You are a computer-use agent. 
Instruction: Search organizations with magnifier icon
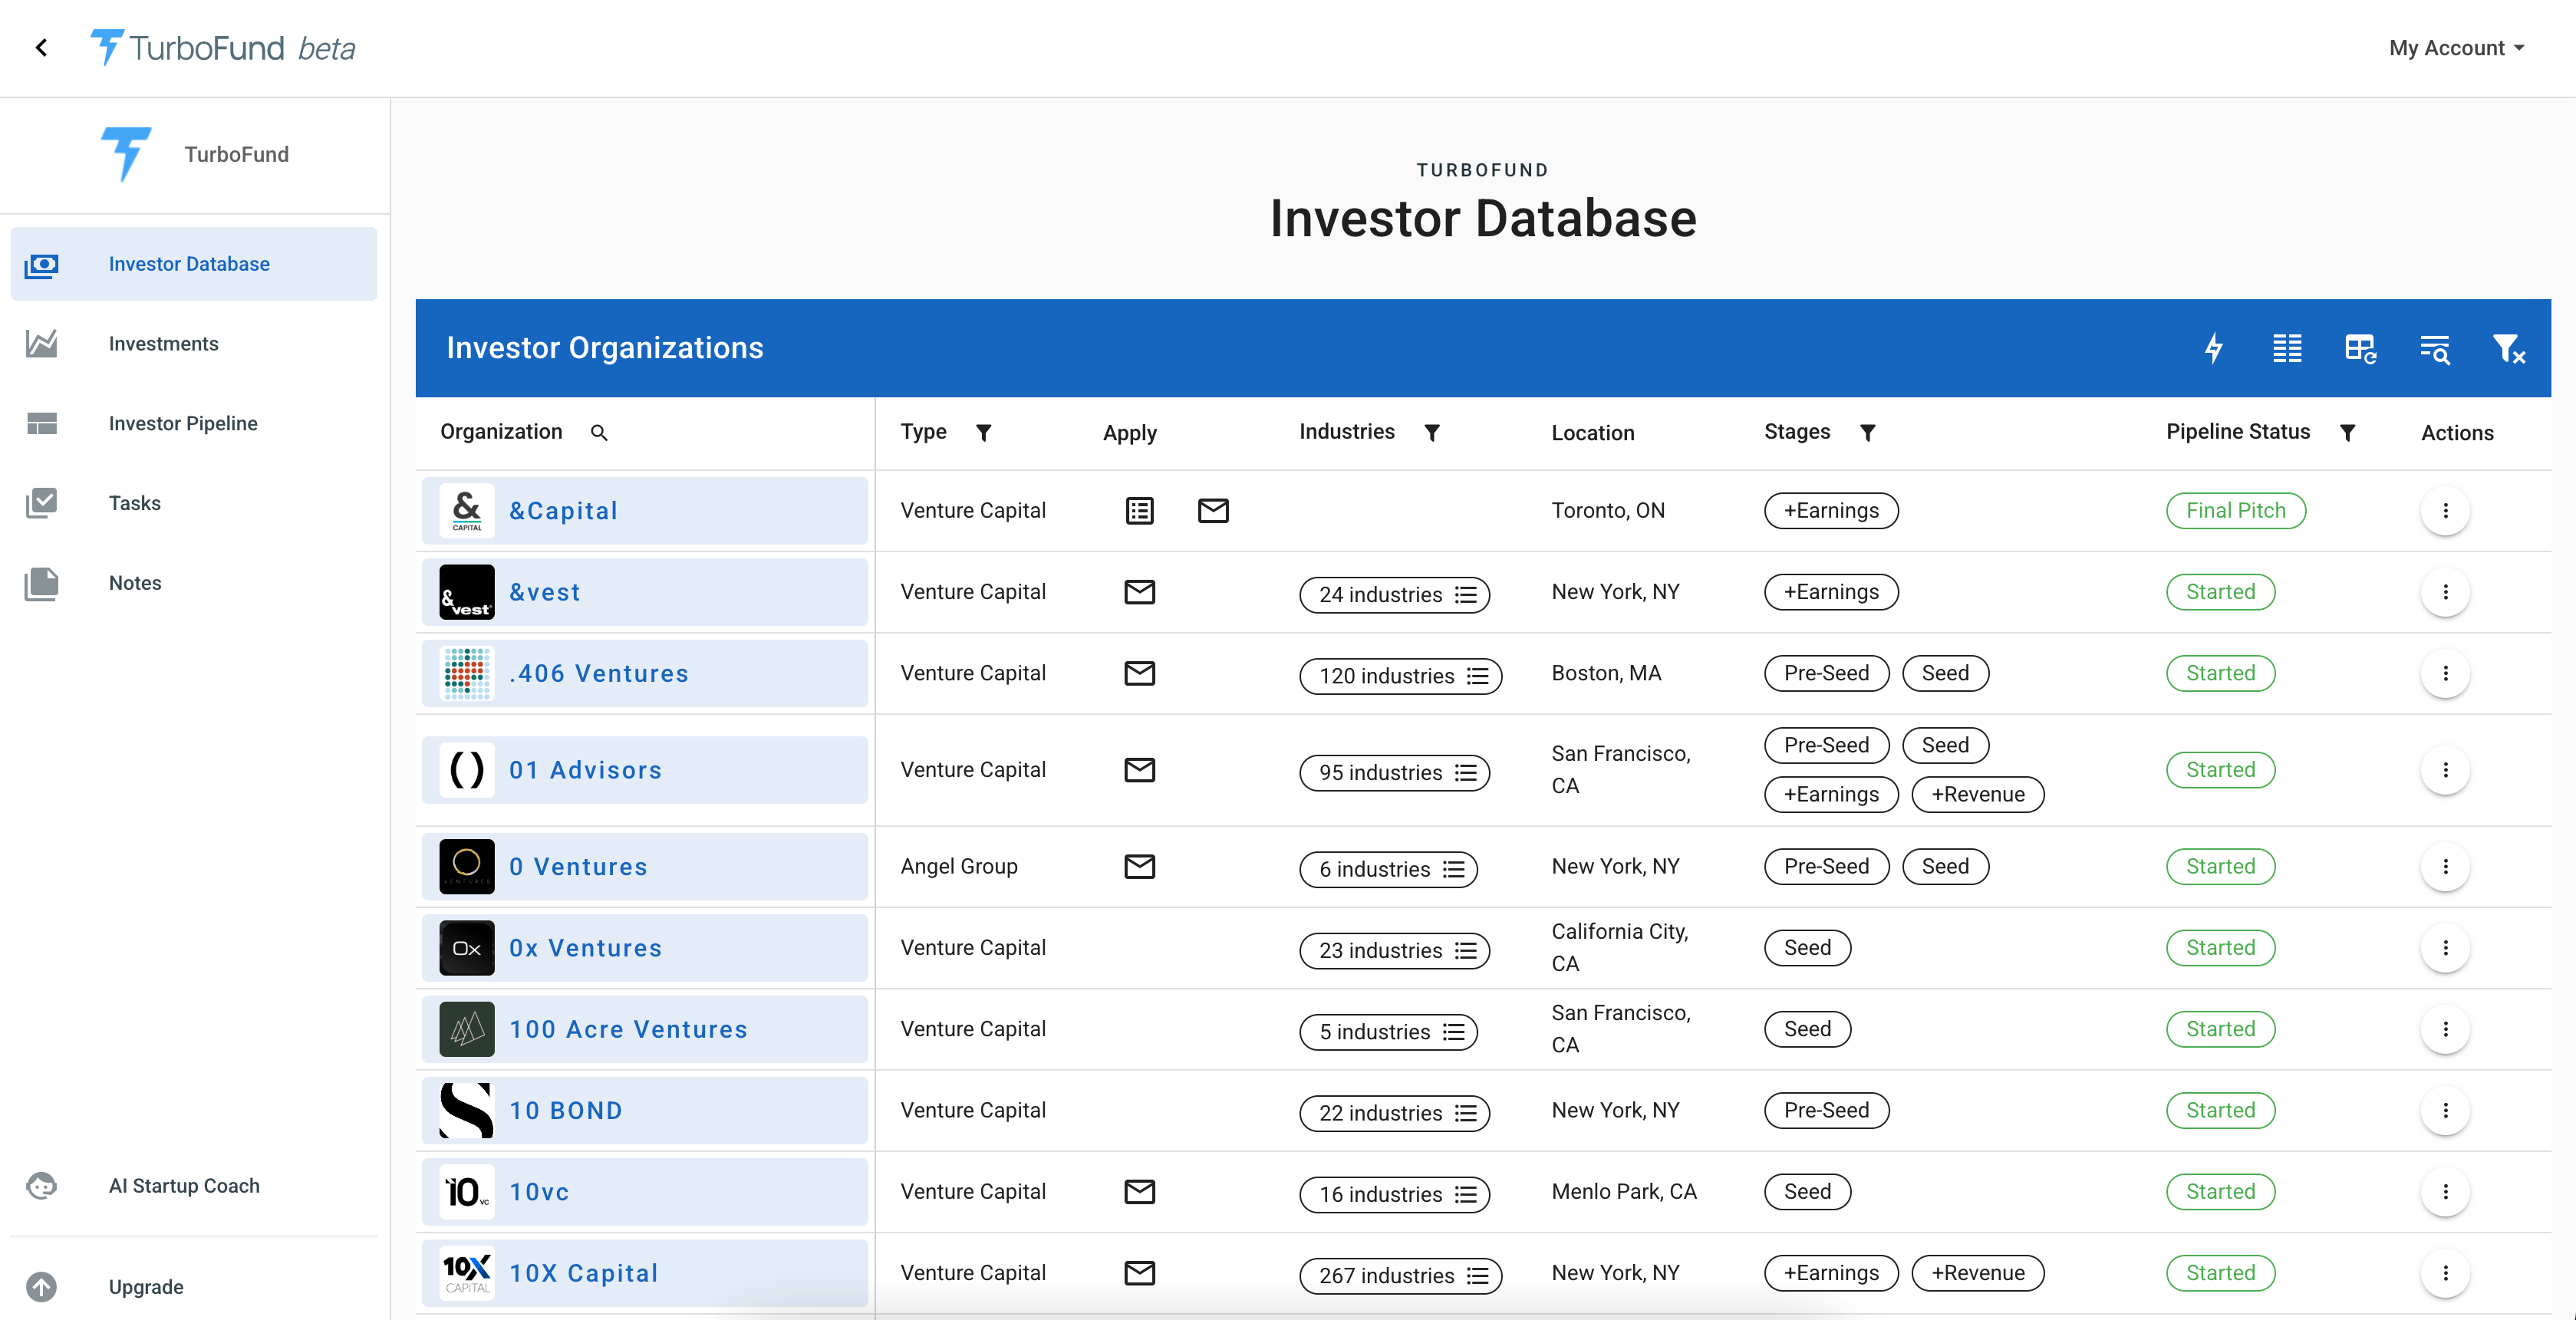tap(599, 432)
